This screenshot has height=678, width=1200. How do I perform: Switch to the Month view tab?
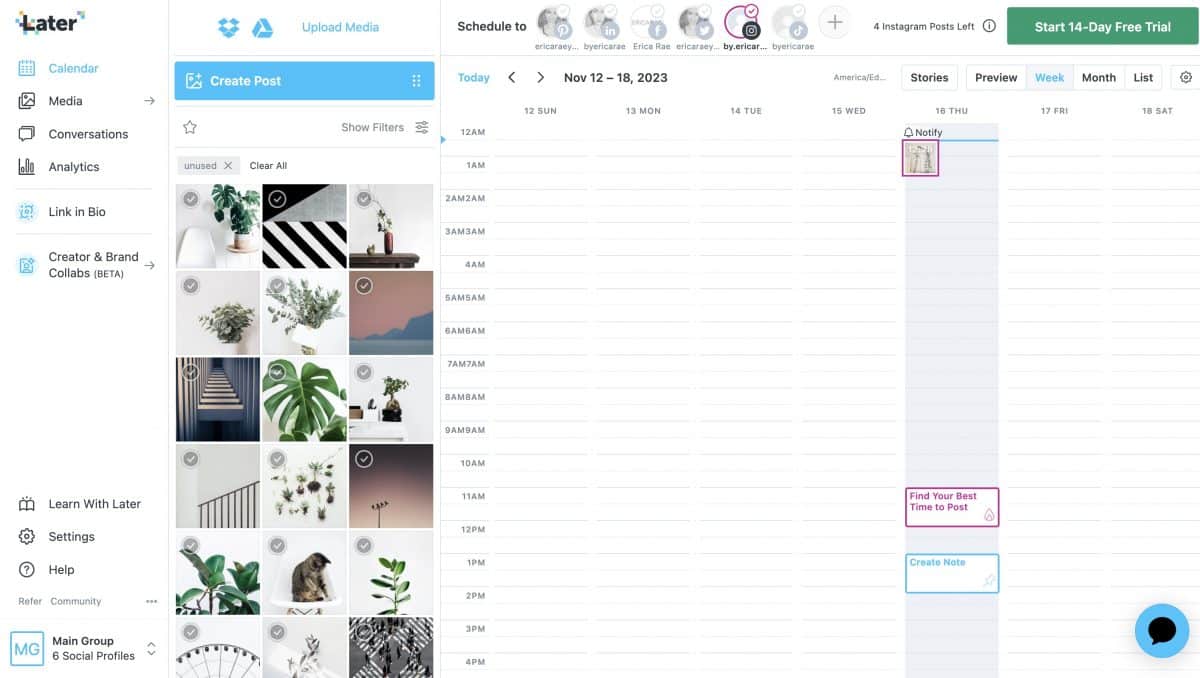coord(1098,77)
